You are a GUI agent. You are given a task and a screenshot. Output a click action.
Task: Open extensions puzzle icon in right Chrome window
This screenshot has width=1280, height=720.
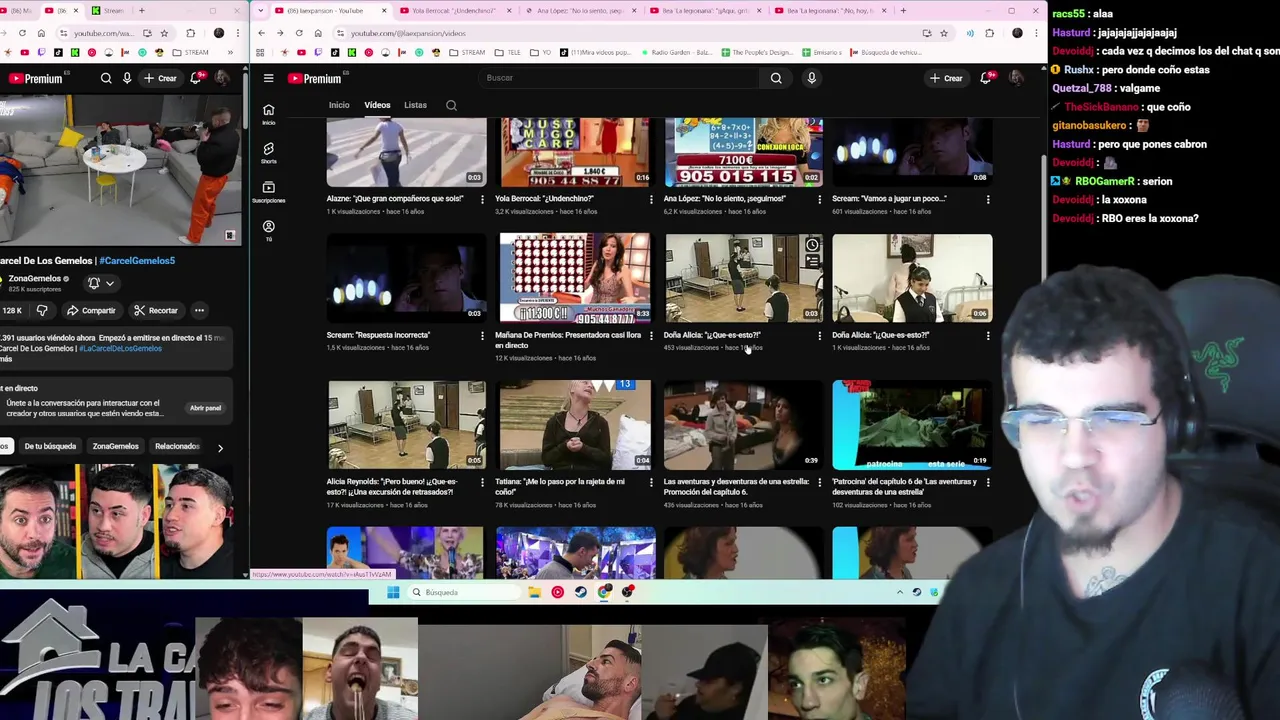(989, 33)
